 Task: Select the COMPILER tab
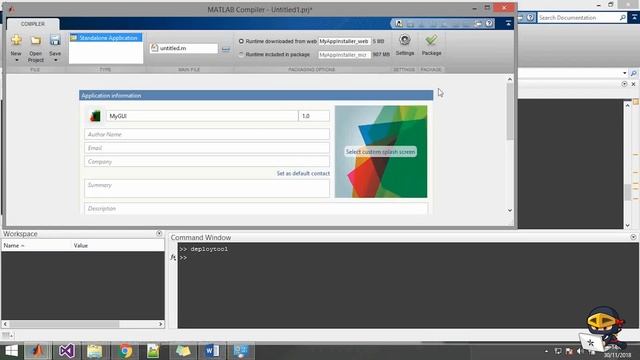pyautogui.click(x=33, y=24)
